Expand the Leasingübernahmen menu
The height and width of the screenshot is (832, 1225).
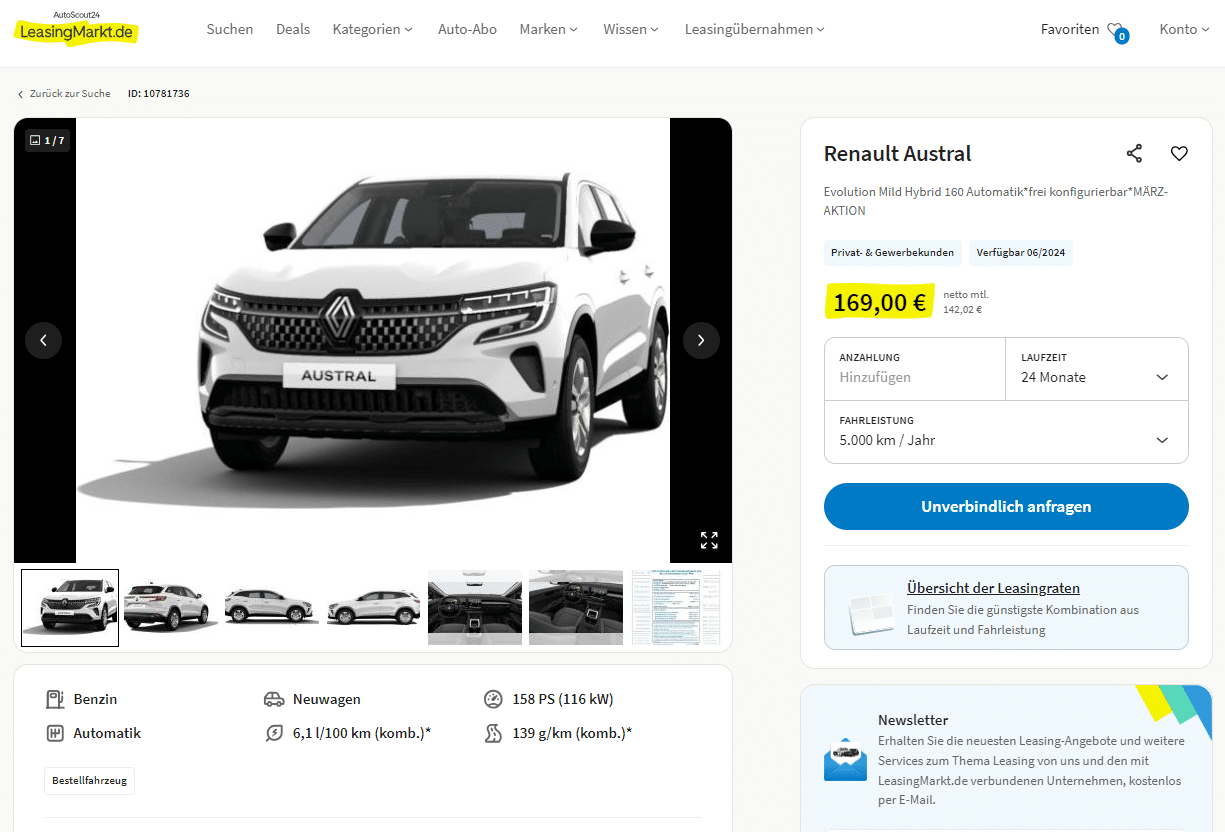coord(755,29)
